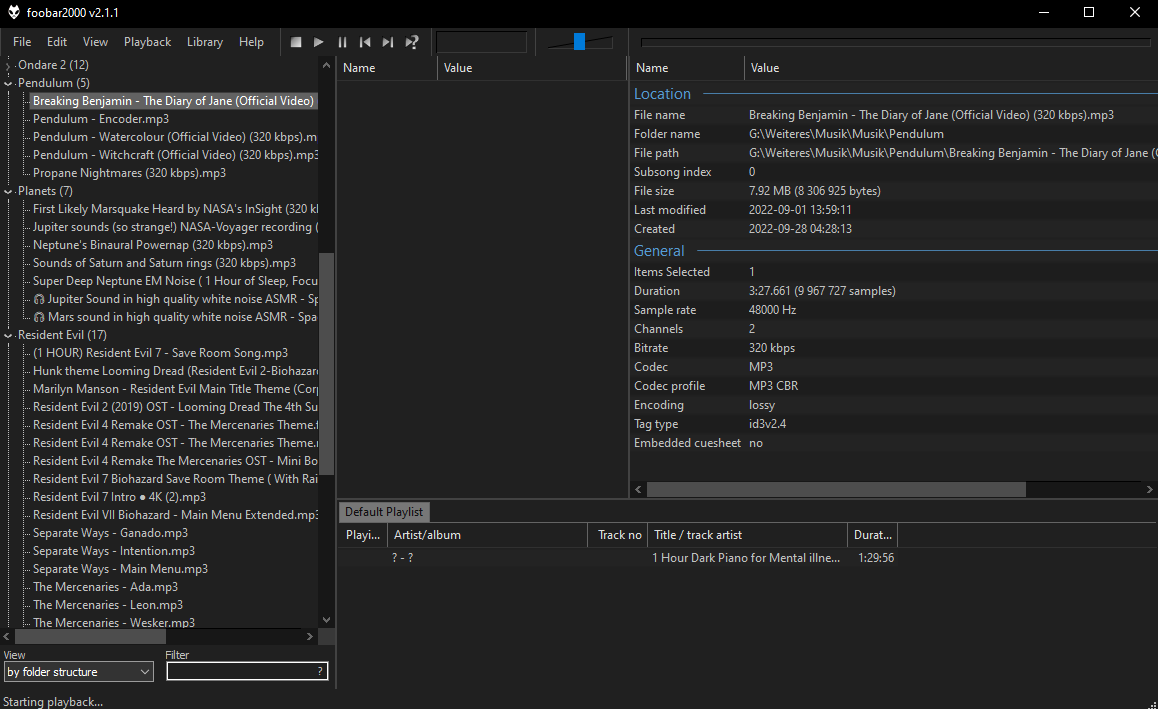Click the Playing column header

click(x=363, y=535)
